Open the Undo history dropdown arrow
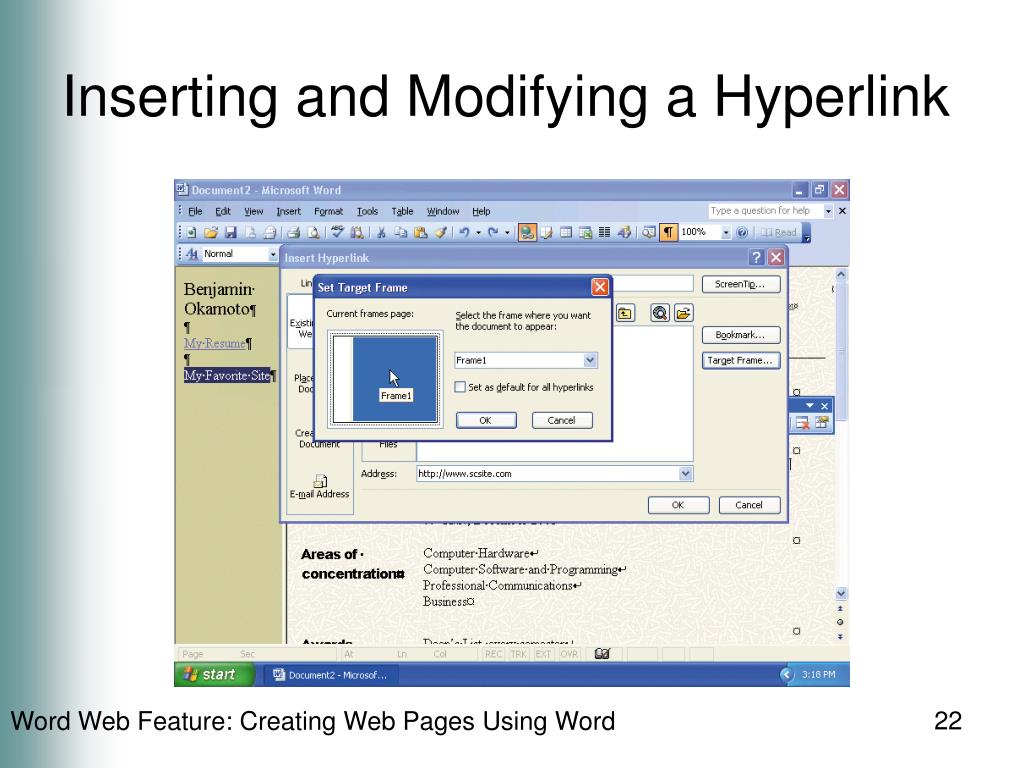The image size is (1024, 768). 479,232
